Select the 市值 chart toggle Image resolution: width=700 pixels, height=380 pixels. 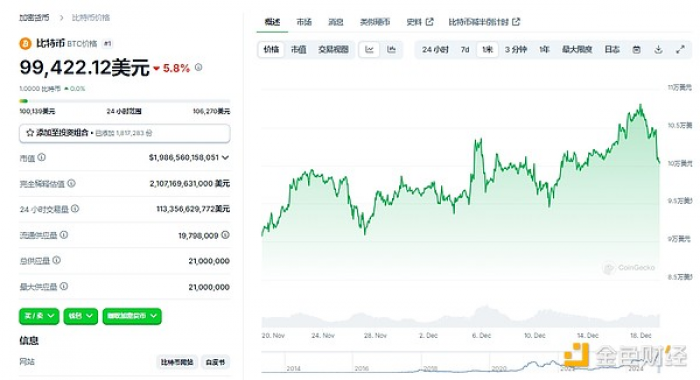pyautogui.click(x=299, y=50)
